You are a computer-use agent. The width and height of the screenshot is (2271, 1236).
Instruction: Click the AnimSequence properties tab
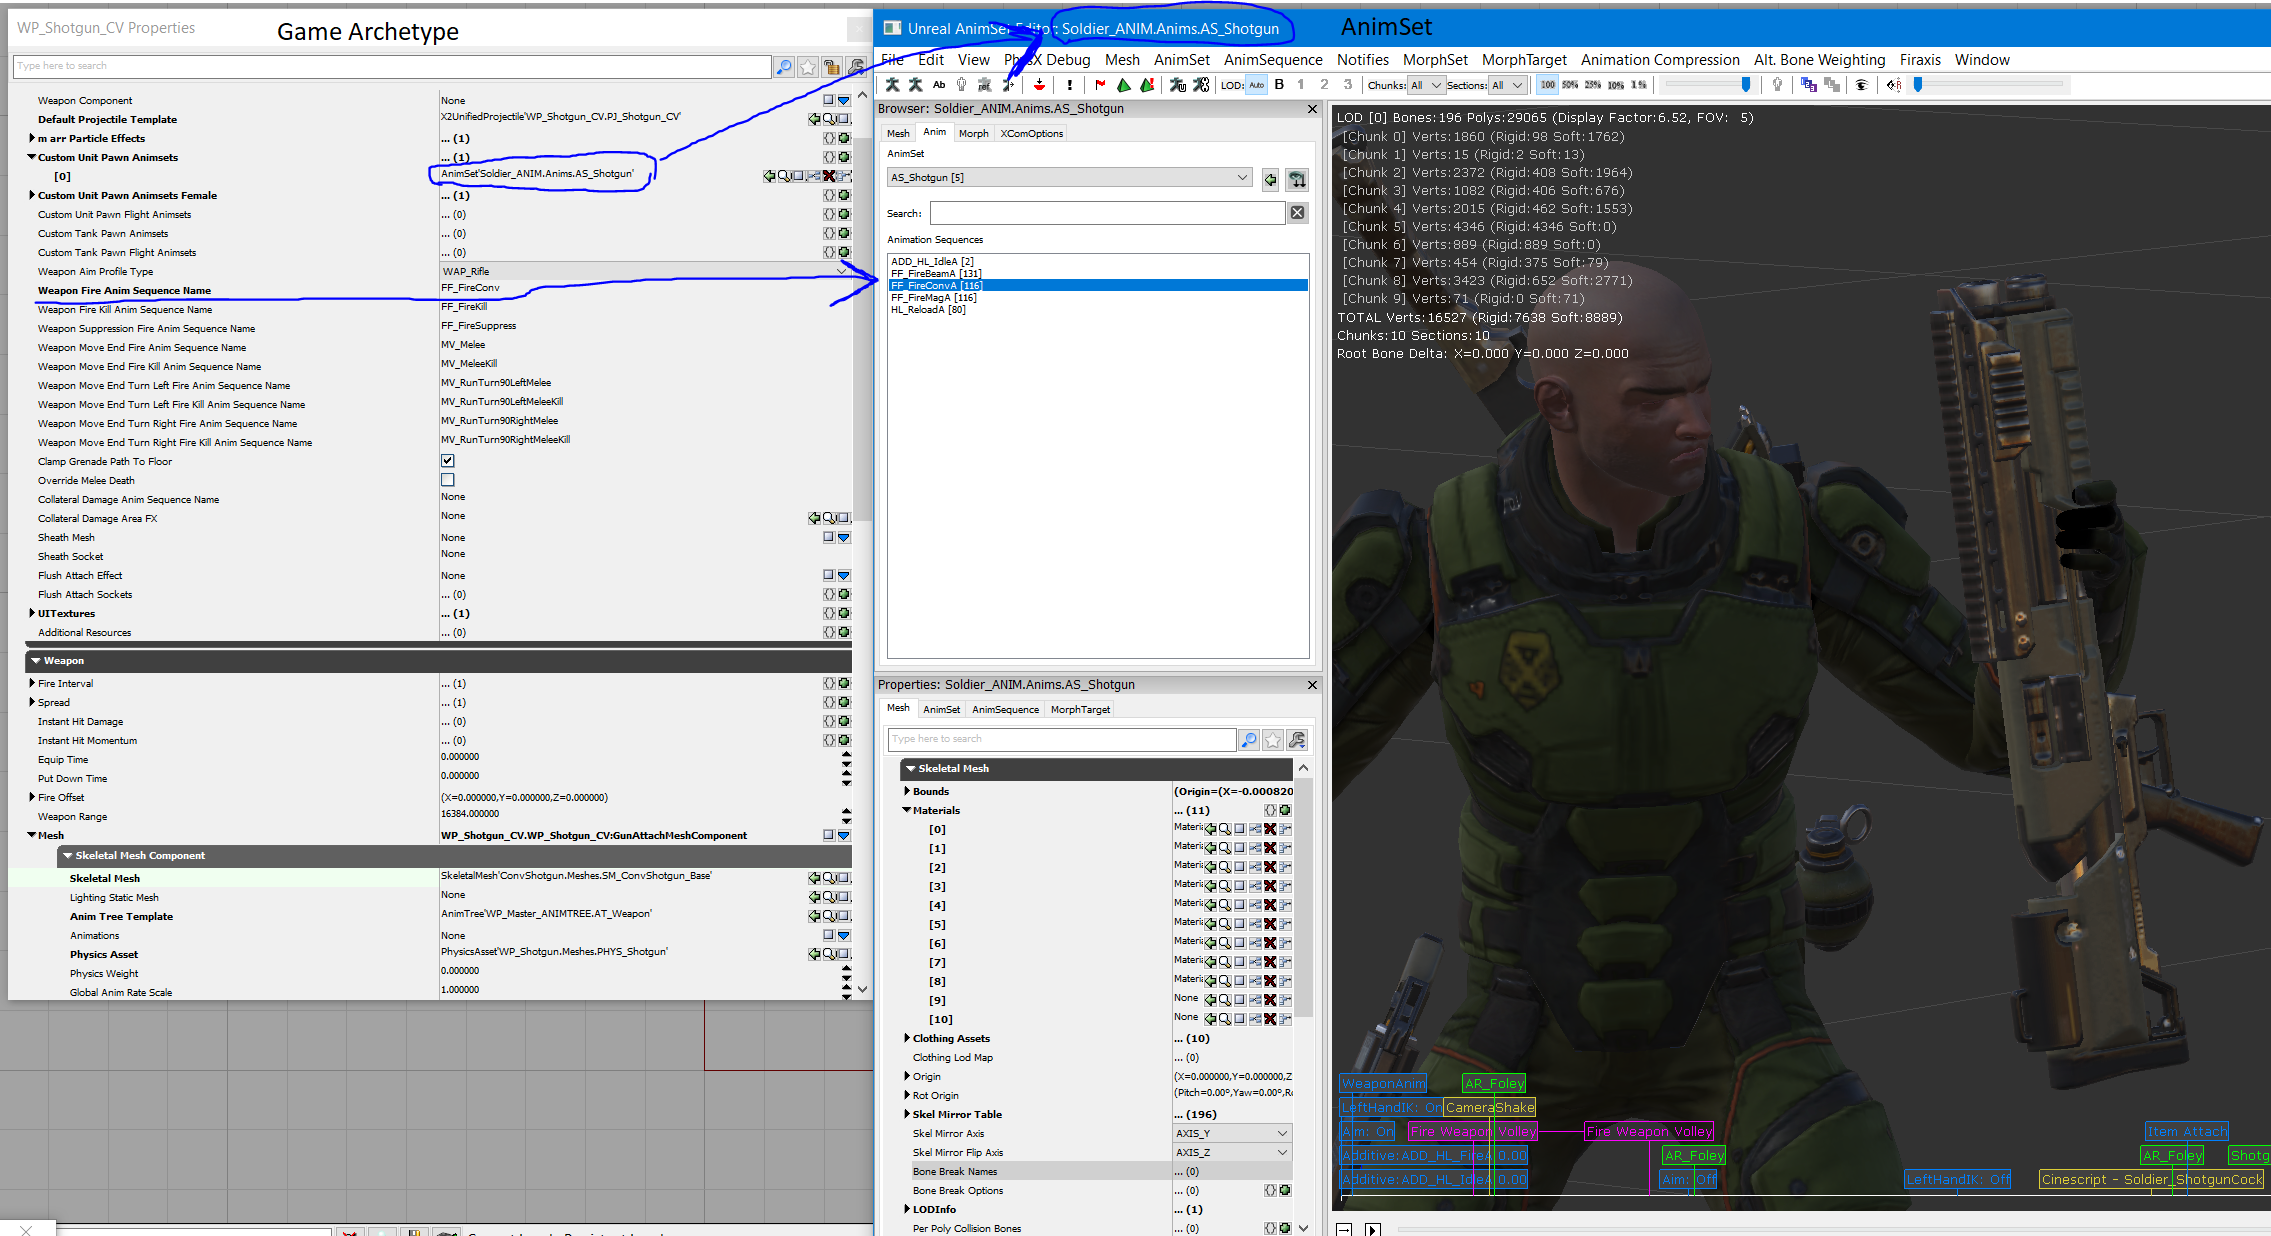[x=1005, y=710]
